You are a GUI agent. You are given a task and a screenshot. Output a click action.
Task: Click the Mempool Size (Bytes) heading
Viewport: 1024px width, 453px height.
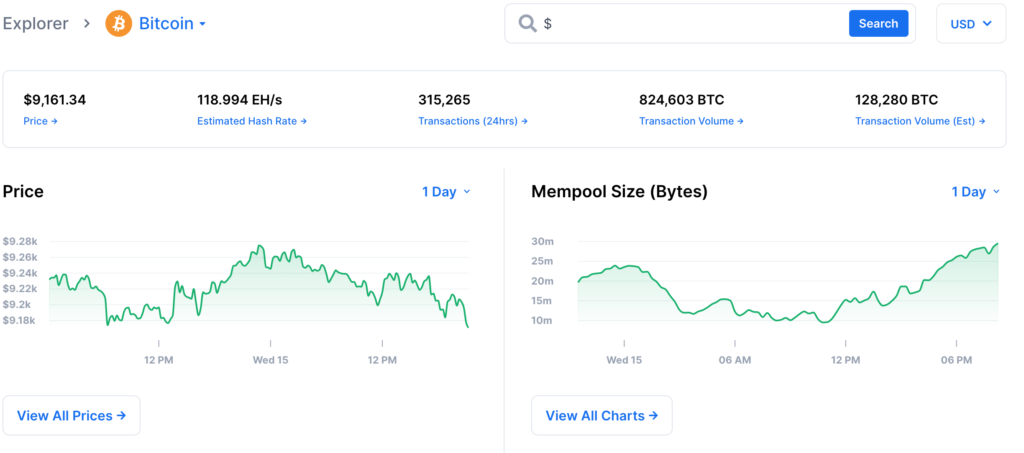pos(619,192)
